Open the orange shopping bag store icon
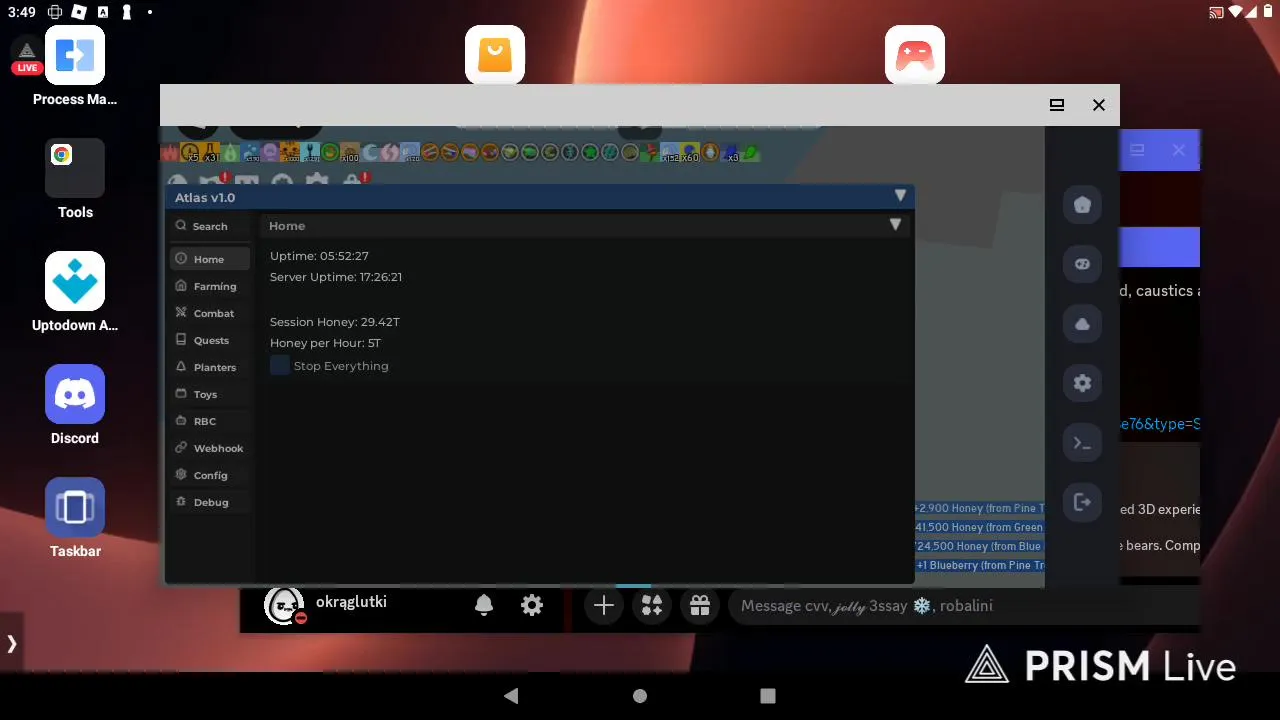The width and height of the screenshot is (1280, 720). click(x=495, y=55)
